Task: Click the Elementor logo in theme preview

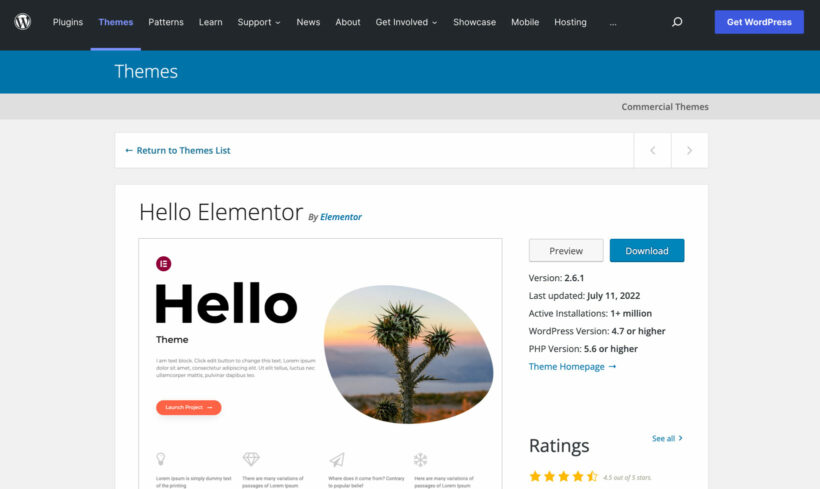Action: pyautogui.click(x=164, y=264)
